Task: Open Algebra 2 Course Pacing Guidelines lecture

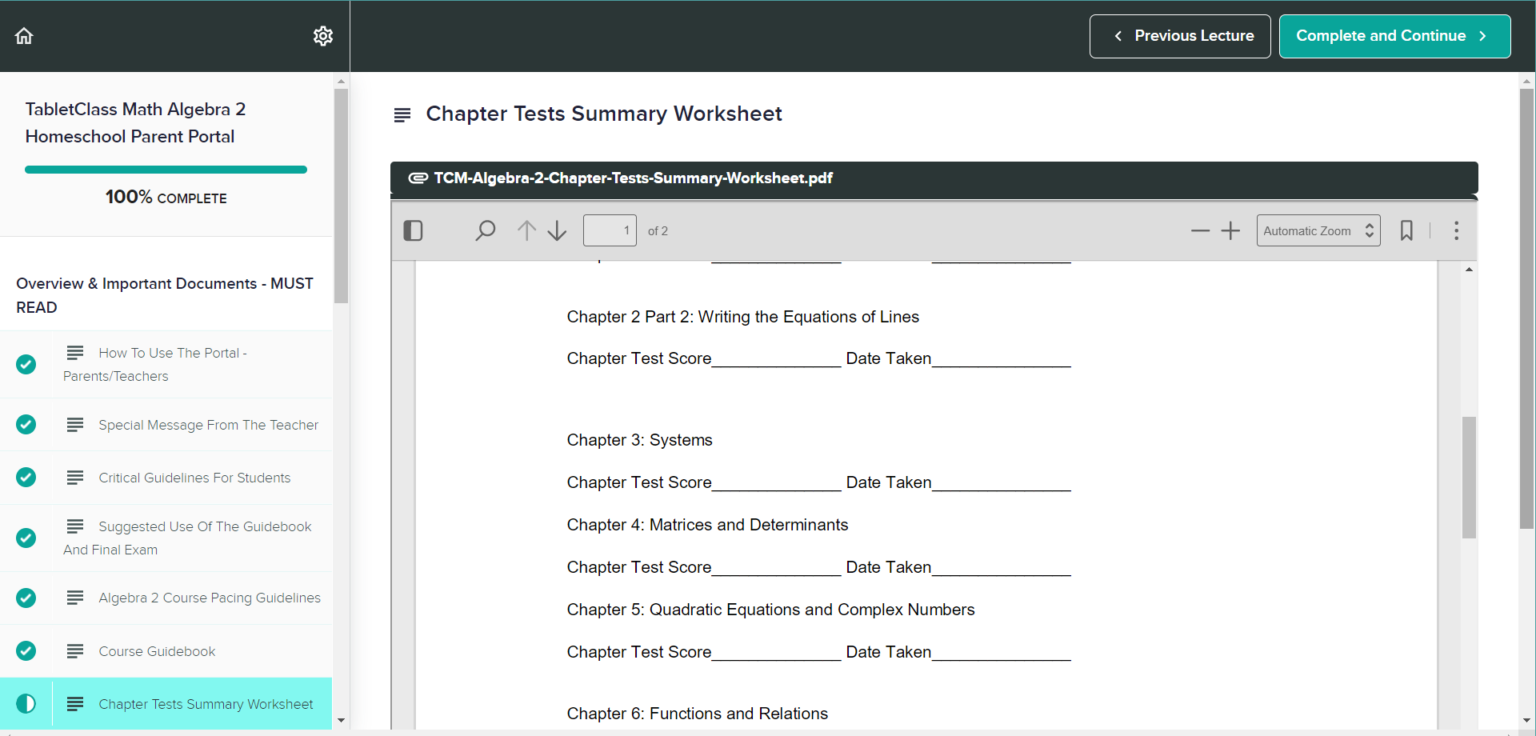Action: pyautogui.click(x=209, y=598)
